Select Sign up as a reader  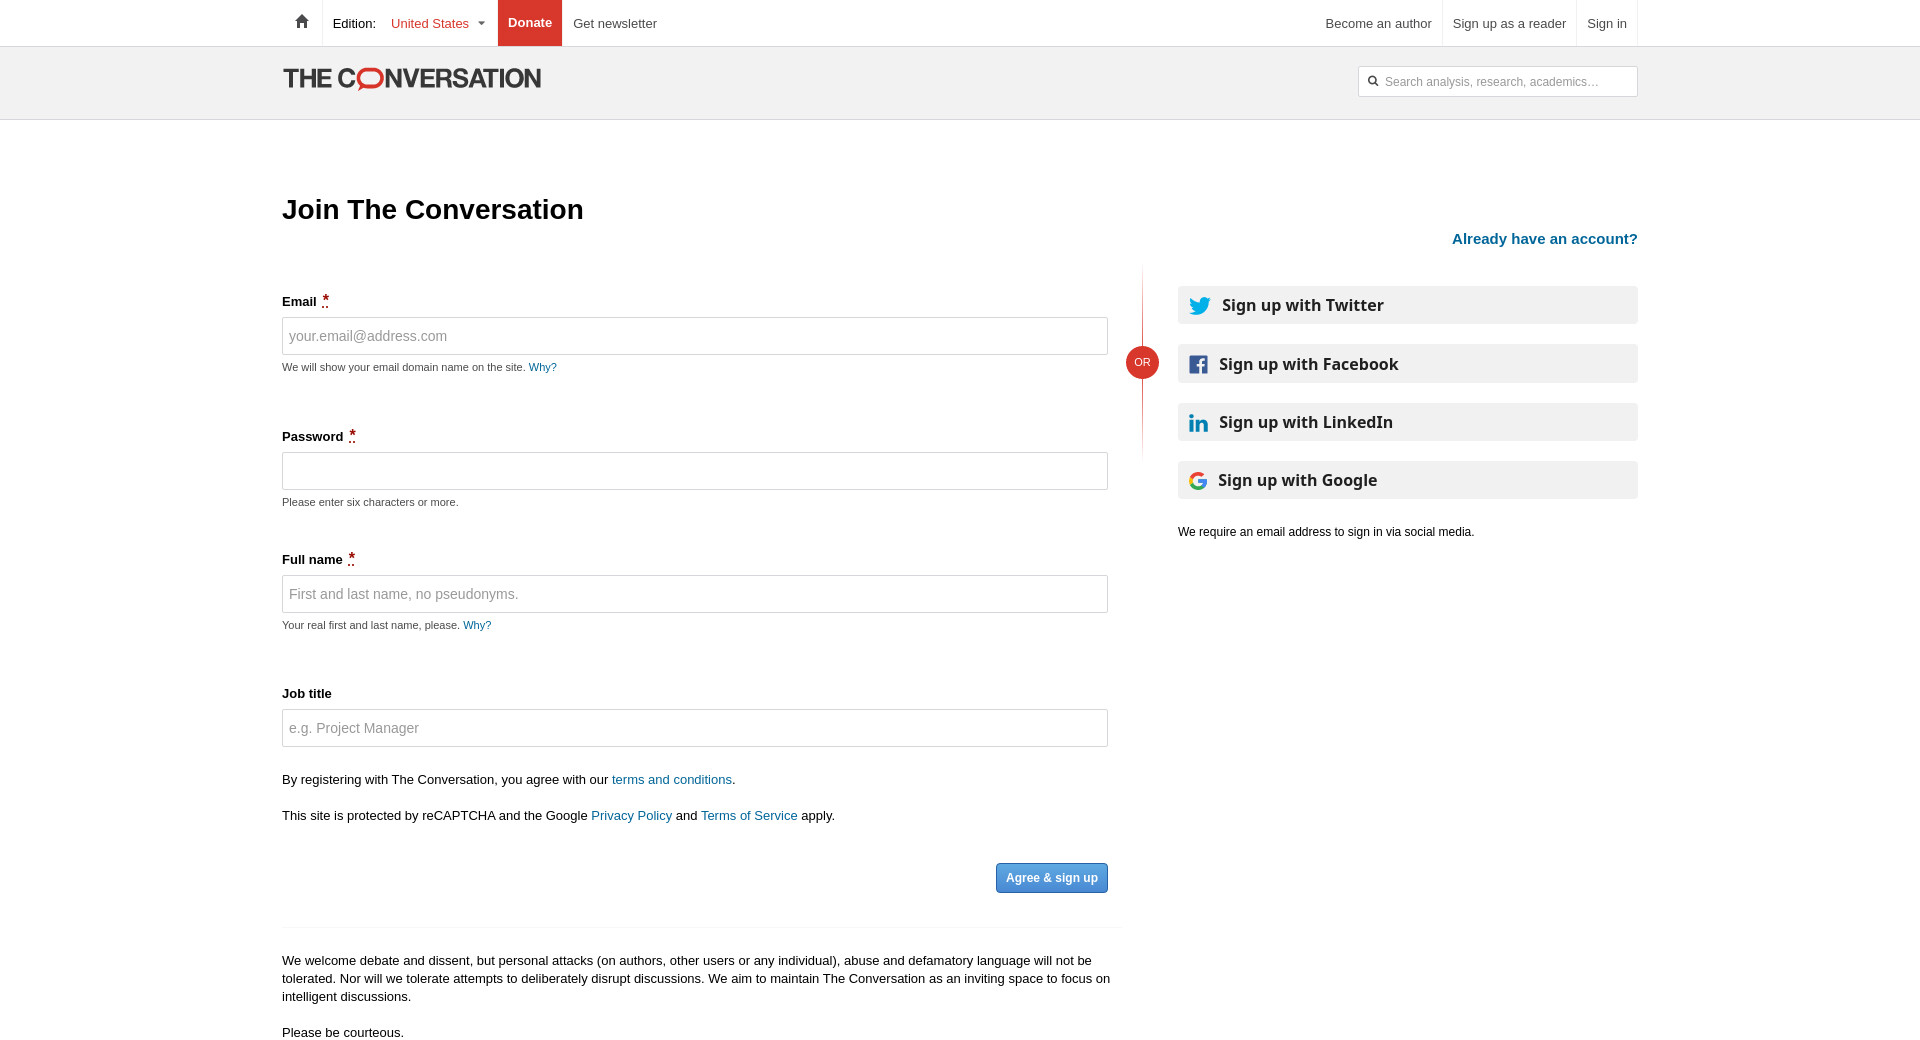pos(1508,23)
